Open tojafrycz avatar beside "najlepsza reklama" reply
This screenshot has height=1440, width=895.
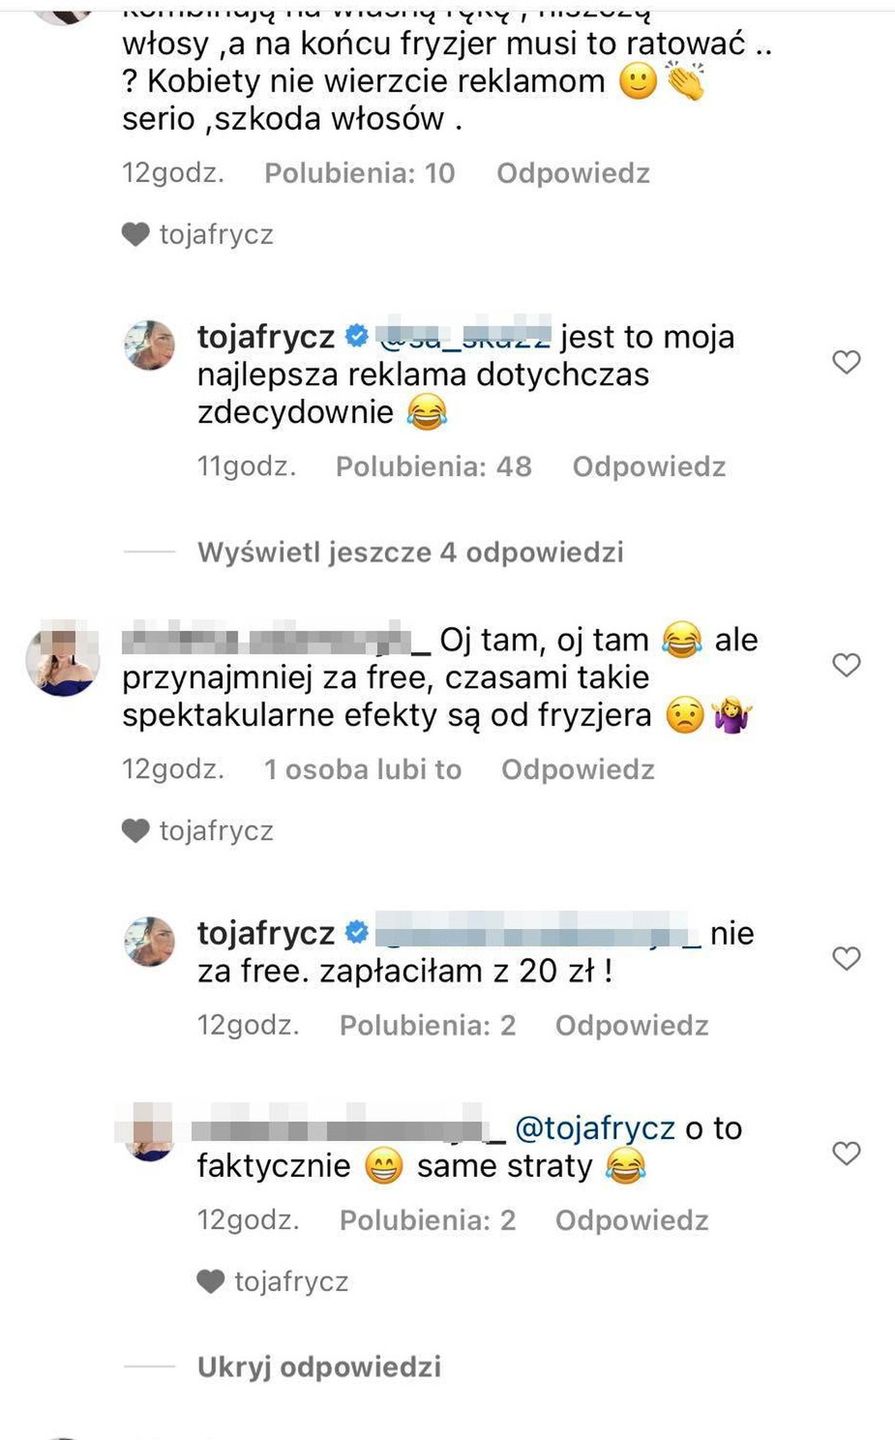click(149, 345)
